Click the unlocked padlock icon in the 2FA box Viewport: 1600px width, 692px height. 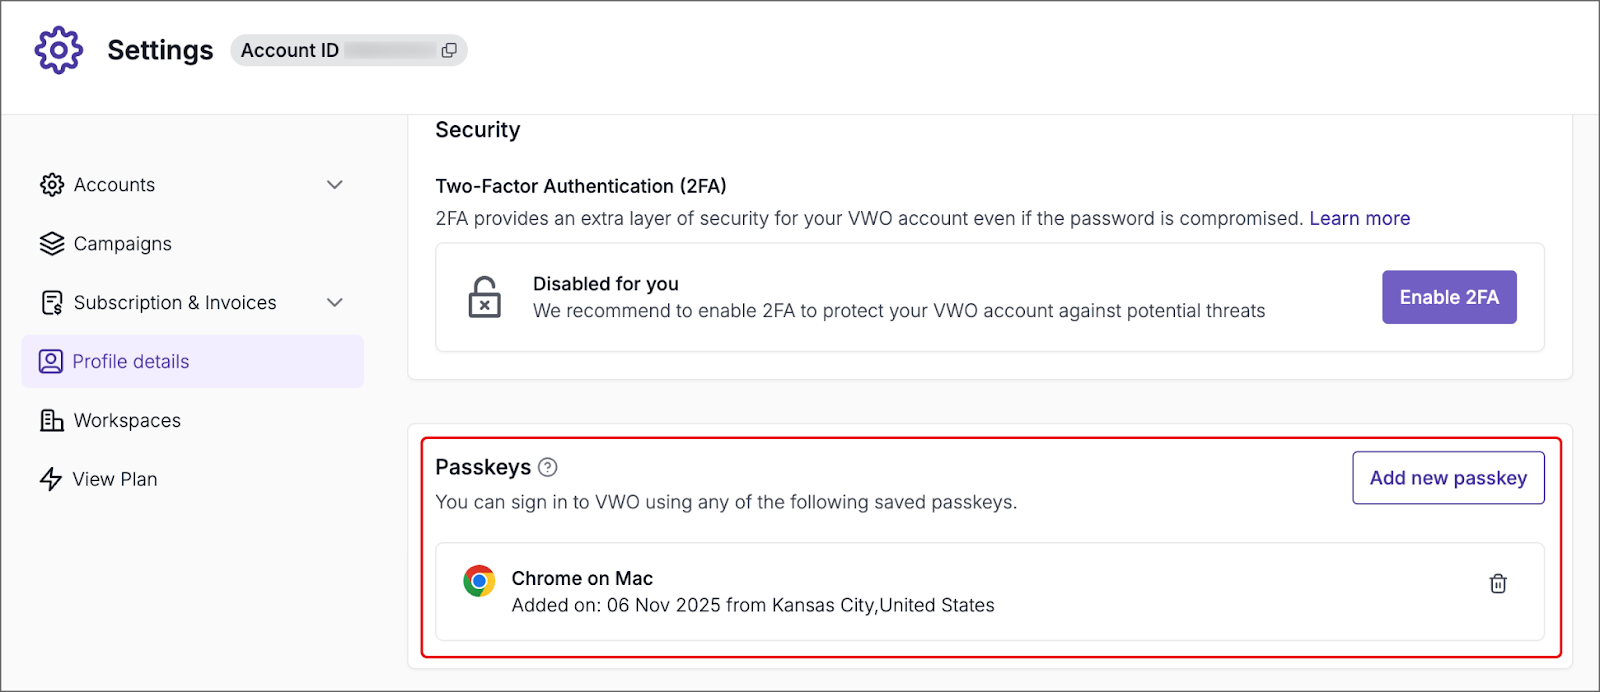pos(484,297)
